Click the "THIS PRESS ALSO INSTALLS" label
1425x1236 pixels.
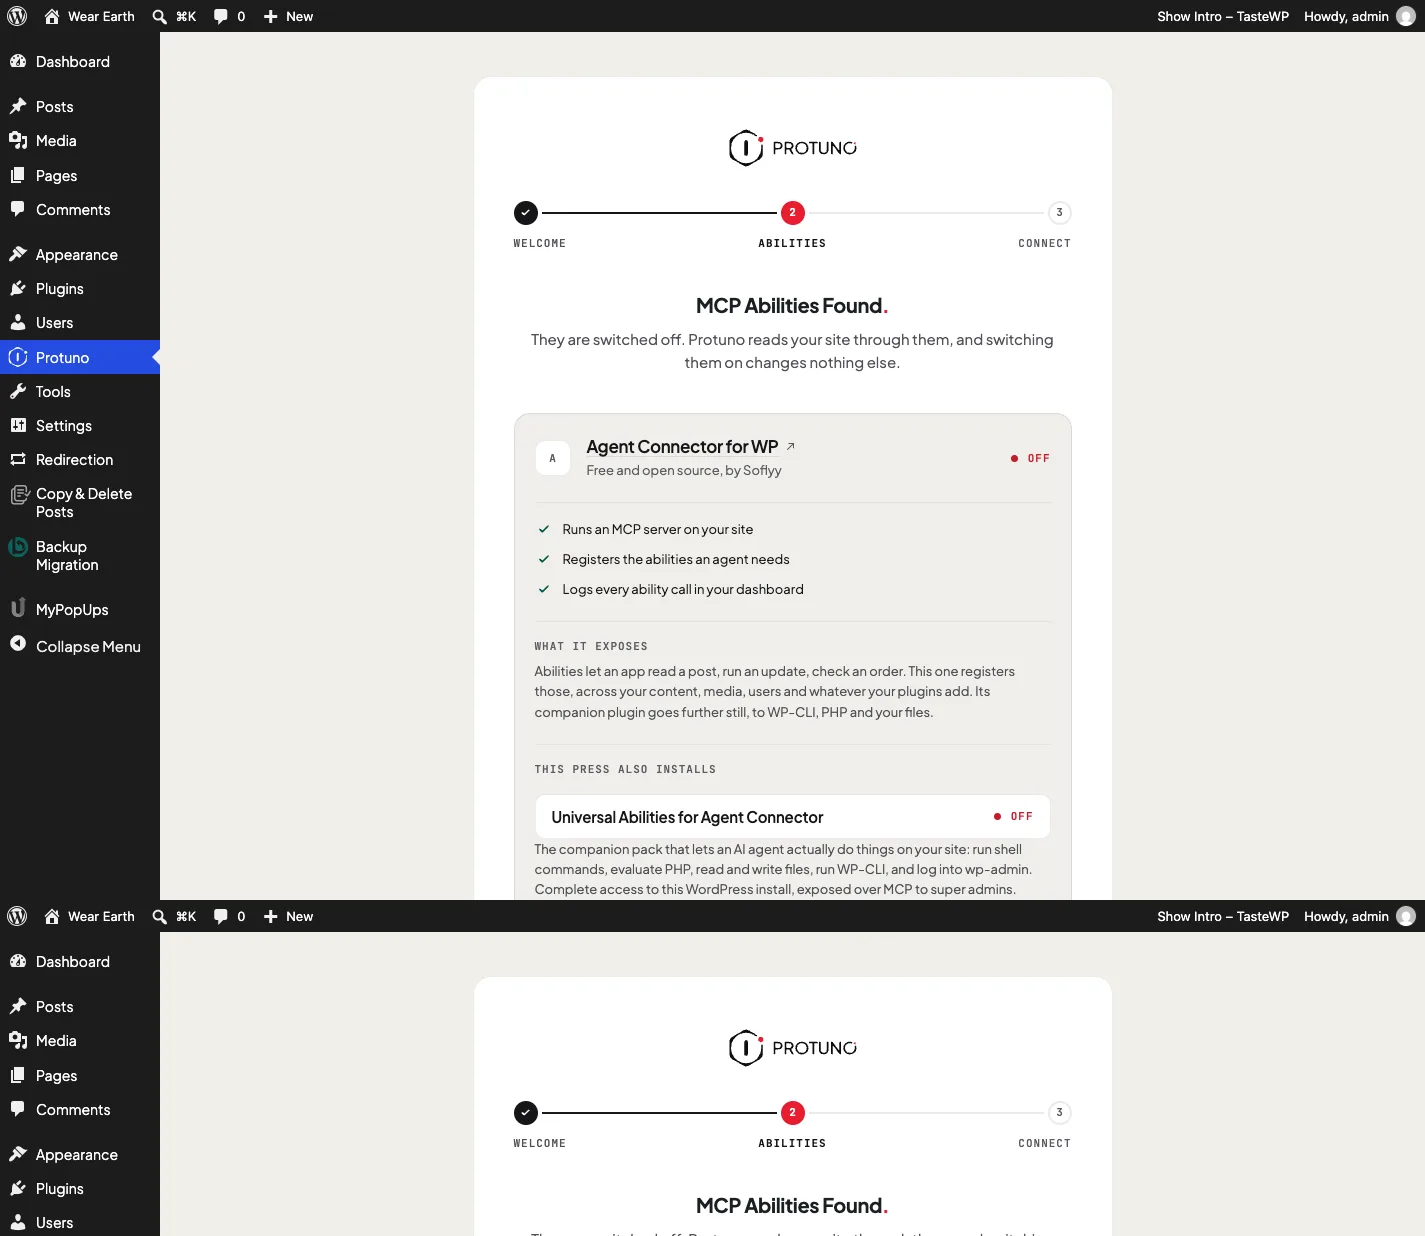[625, 769]
